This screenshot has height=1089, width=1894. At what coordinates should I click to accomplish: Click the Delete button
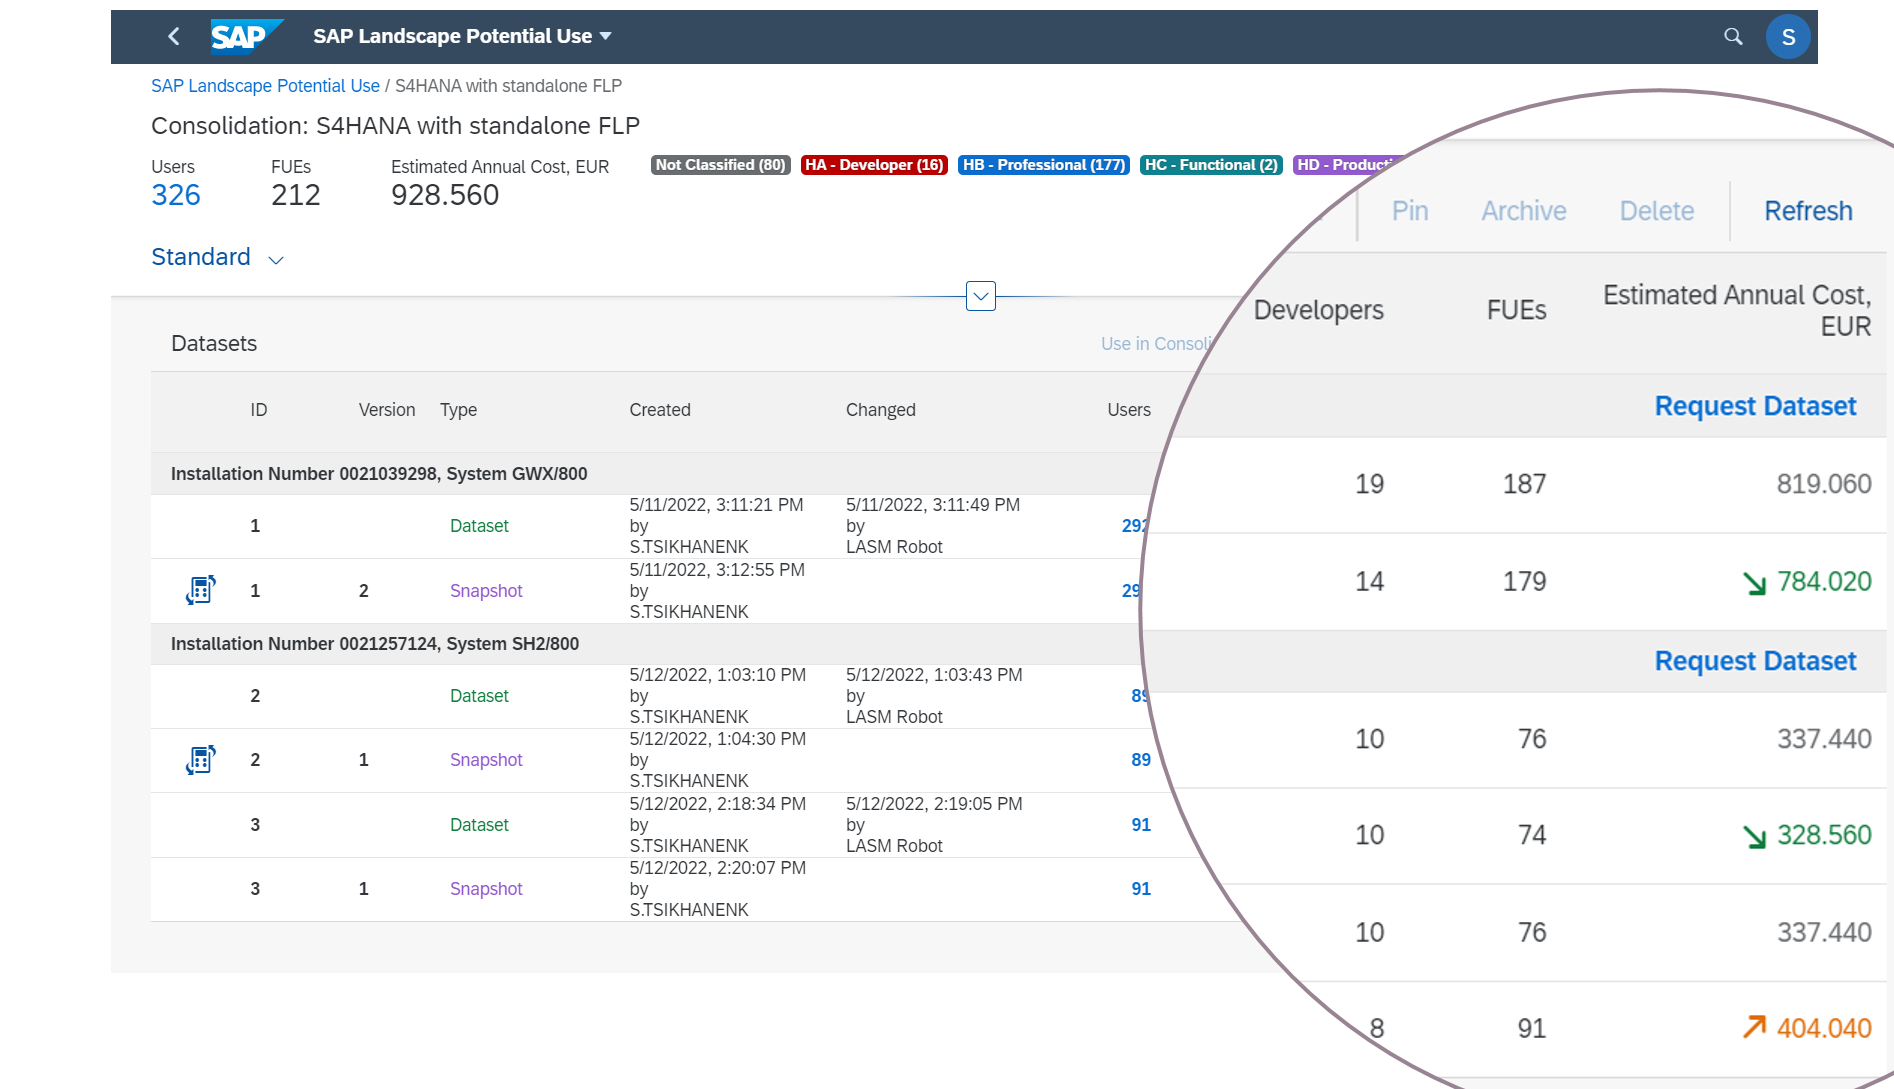1657,211
